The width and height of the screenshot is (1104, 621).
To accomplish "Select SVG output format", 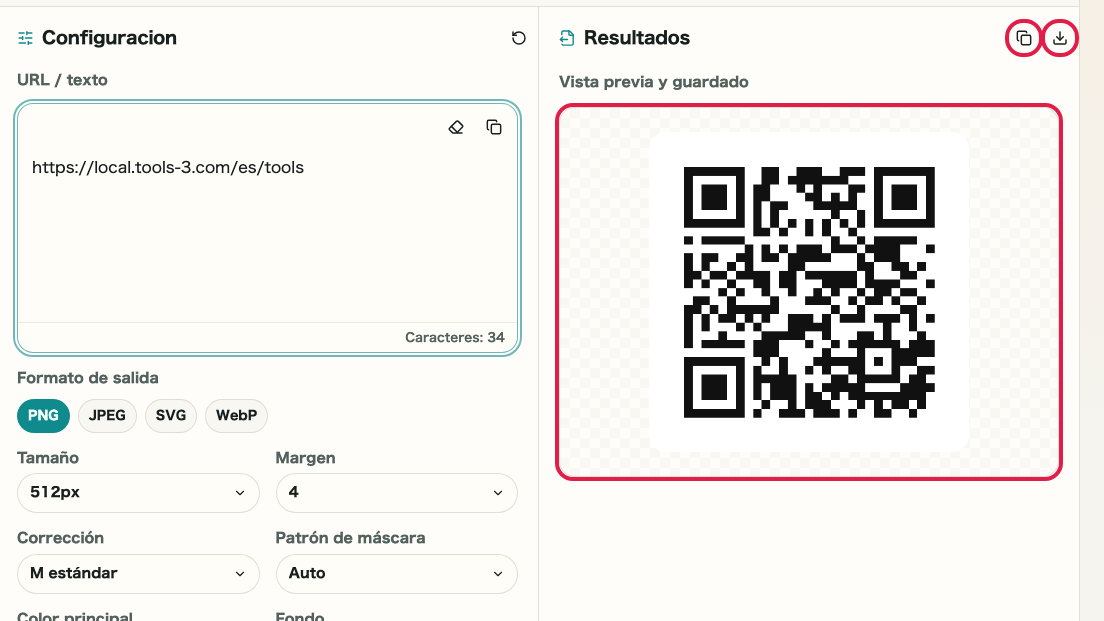I will (x=170, y=415).
